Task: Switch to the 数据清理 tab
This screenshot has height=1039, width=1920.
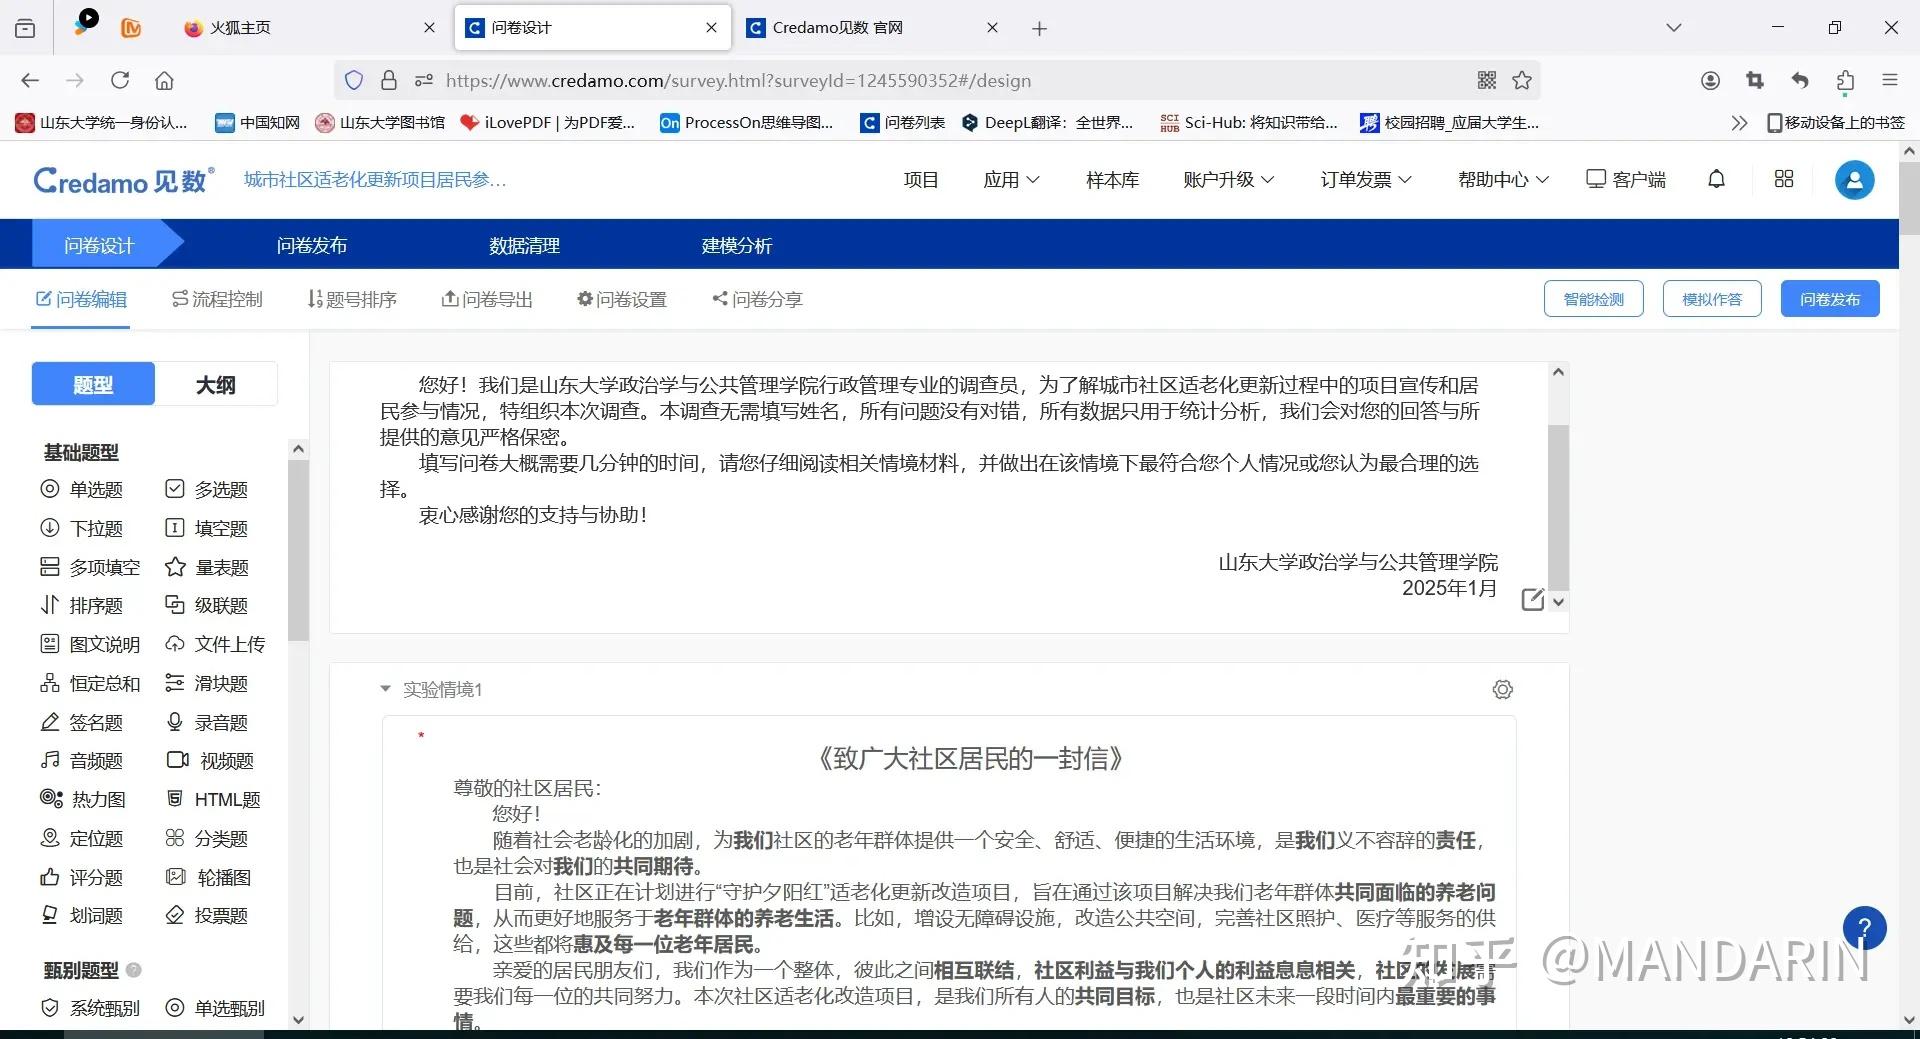Action: point(524,245)
